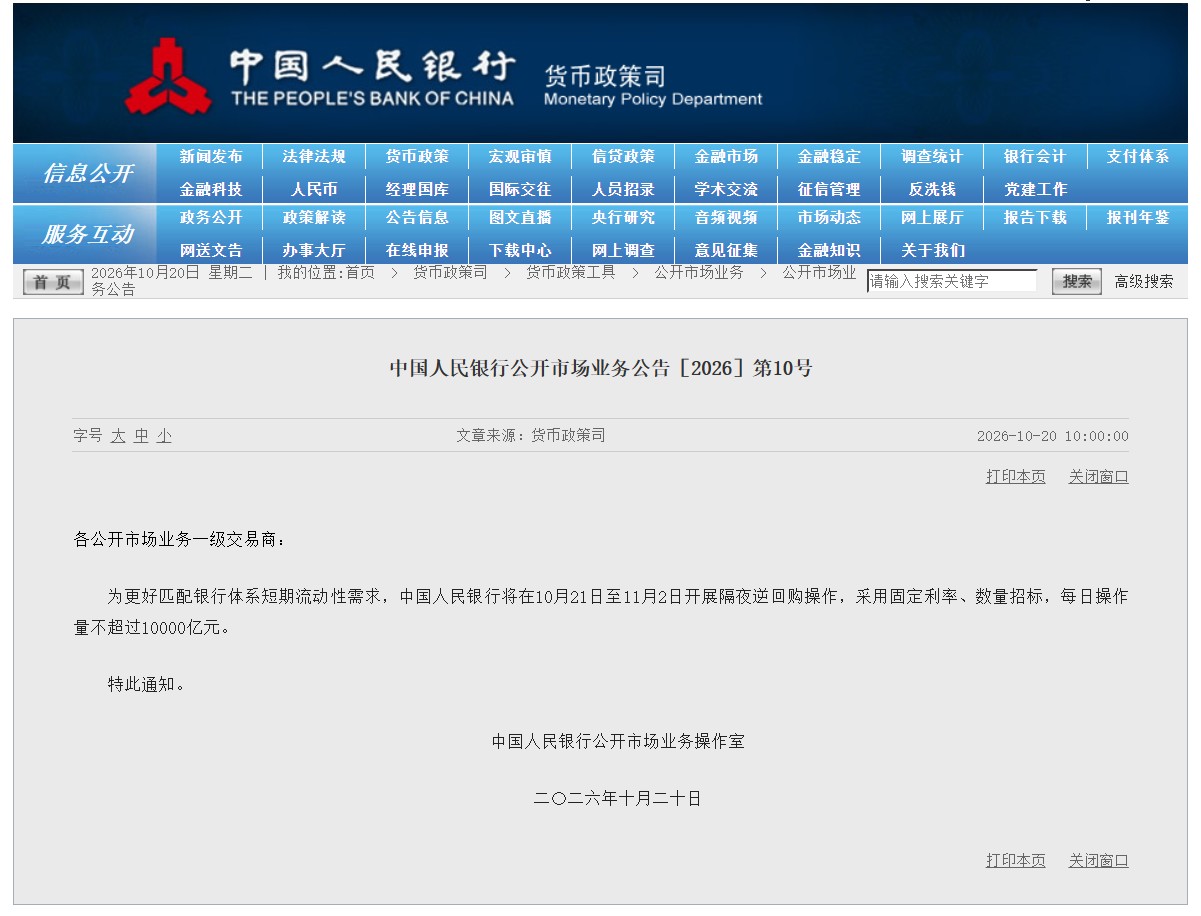Click top 打印本页 print link
Screen dimensions: 1201x916
[x=1016, y=477]
